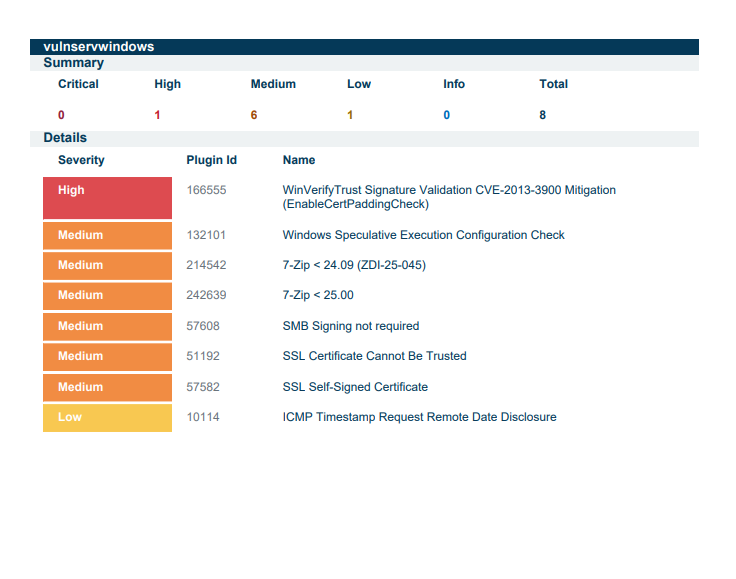This screenshot has width=736, height=579.
Task: Open the 7-Zip < 24.09 (ZDI-25-045) entry
Action: pyautogui.click(x=354, y=265)
